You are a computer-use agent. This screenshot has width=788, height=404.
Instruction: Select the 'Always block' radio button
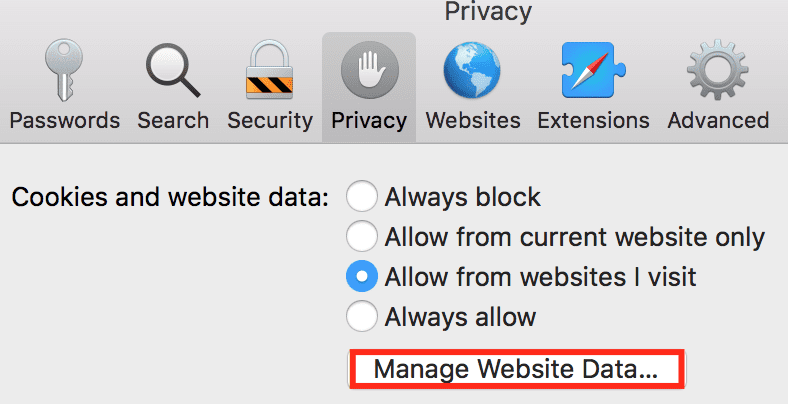coord(362,197)
